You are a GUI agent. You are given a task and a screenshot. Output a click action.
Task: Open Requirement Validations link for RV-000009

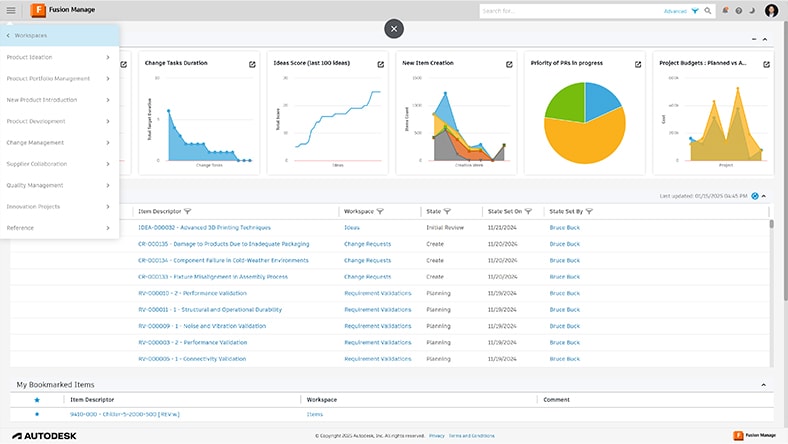377,326
